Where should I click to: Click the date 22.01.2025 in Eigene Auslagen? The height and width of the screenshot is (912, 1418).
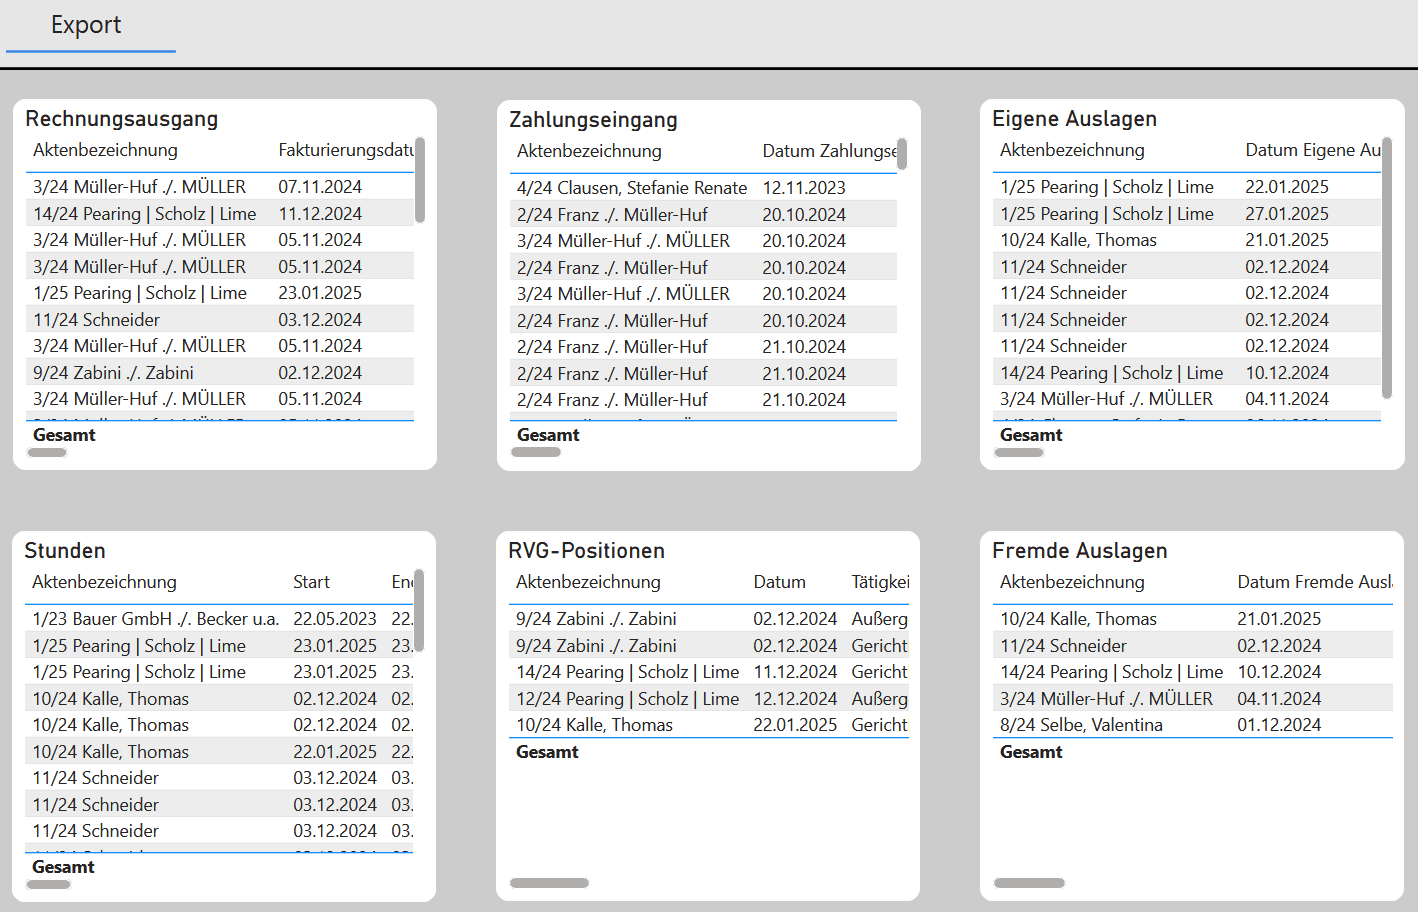pos(1287,187)
